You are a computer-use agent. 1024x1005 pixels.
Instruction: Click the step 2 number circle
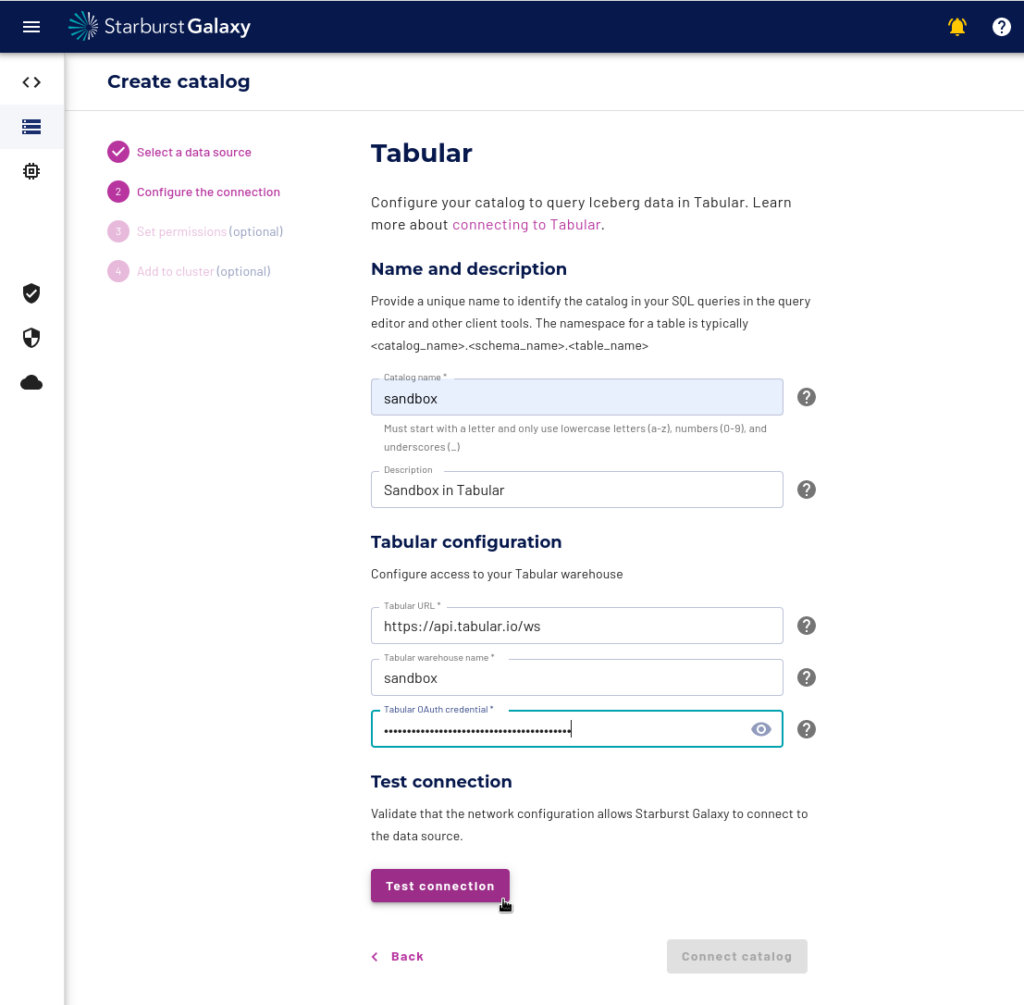tap(118, 192)
